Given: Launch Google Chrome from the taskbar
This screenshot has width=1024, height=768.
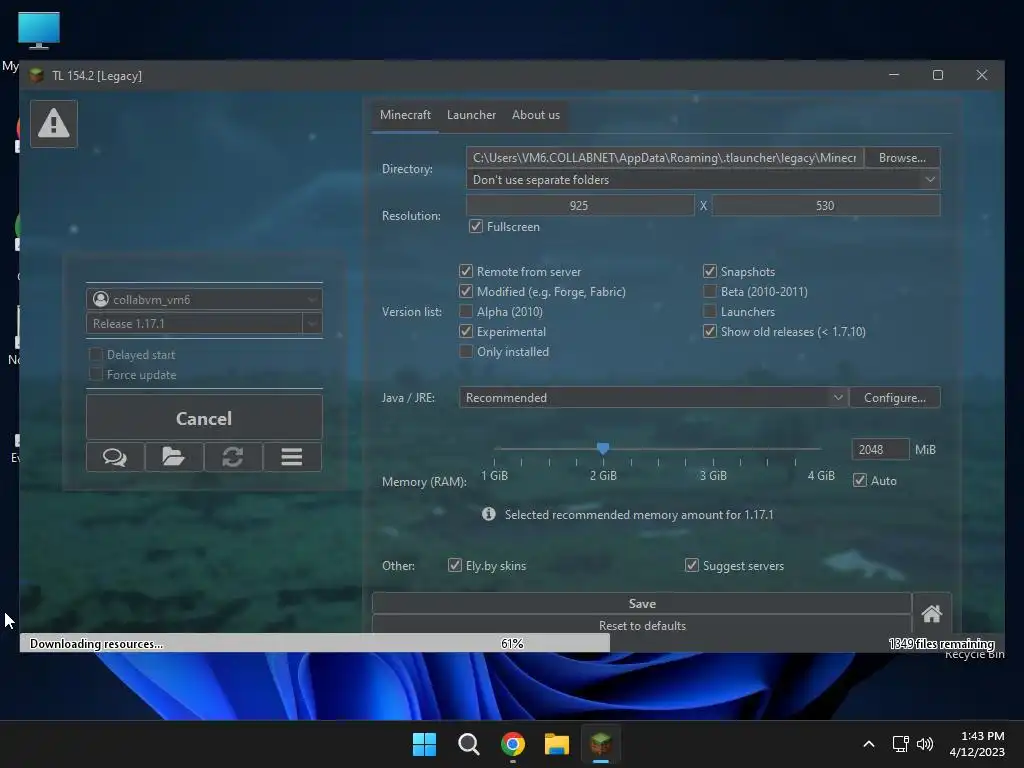Looking at the screenshot, I should (513, 744).
